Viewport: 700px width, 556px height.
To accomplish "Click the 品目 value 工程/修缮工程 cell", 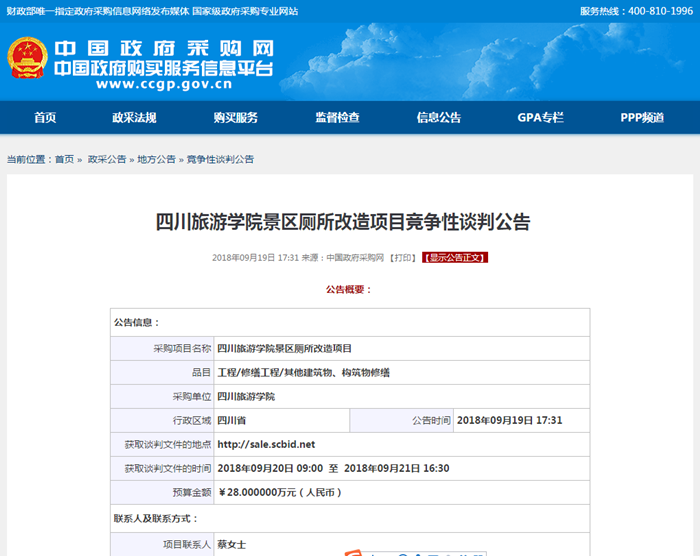I will click(401, 372).
